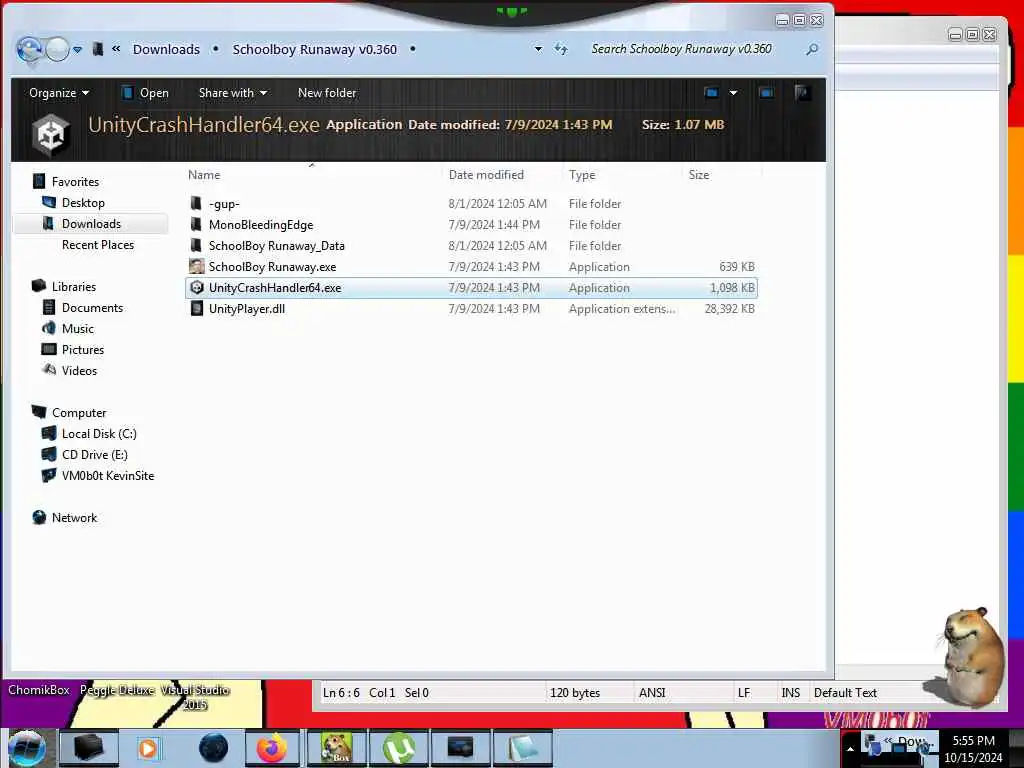Open Local Disk (C:)

[99, 434]
